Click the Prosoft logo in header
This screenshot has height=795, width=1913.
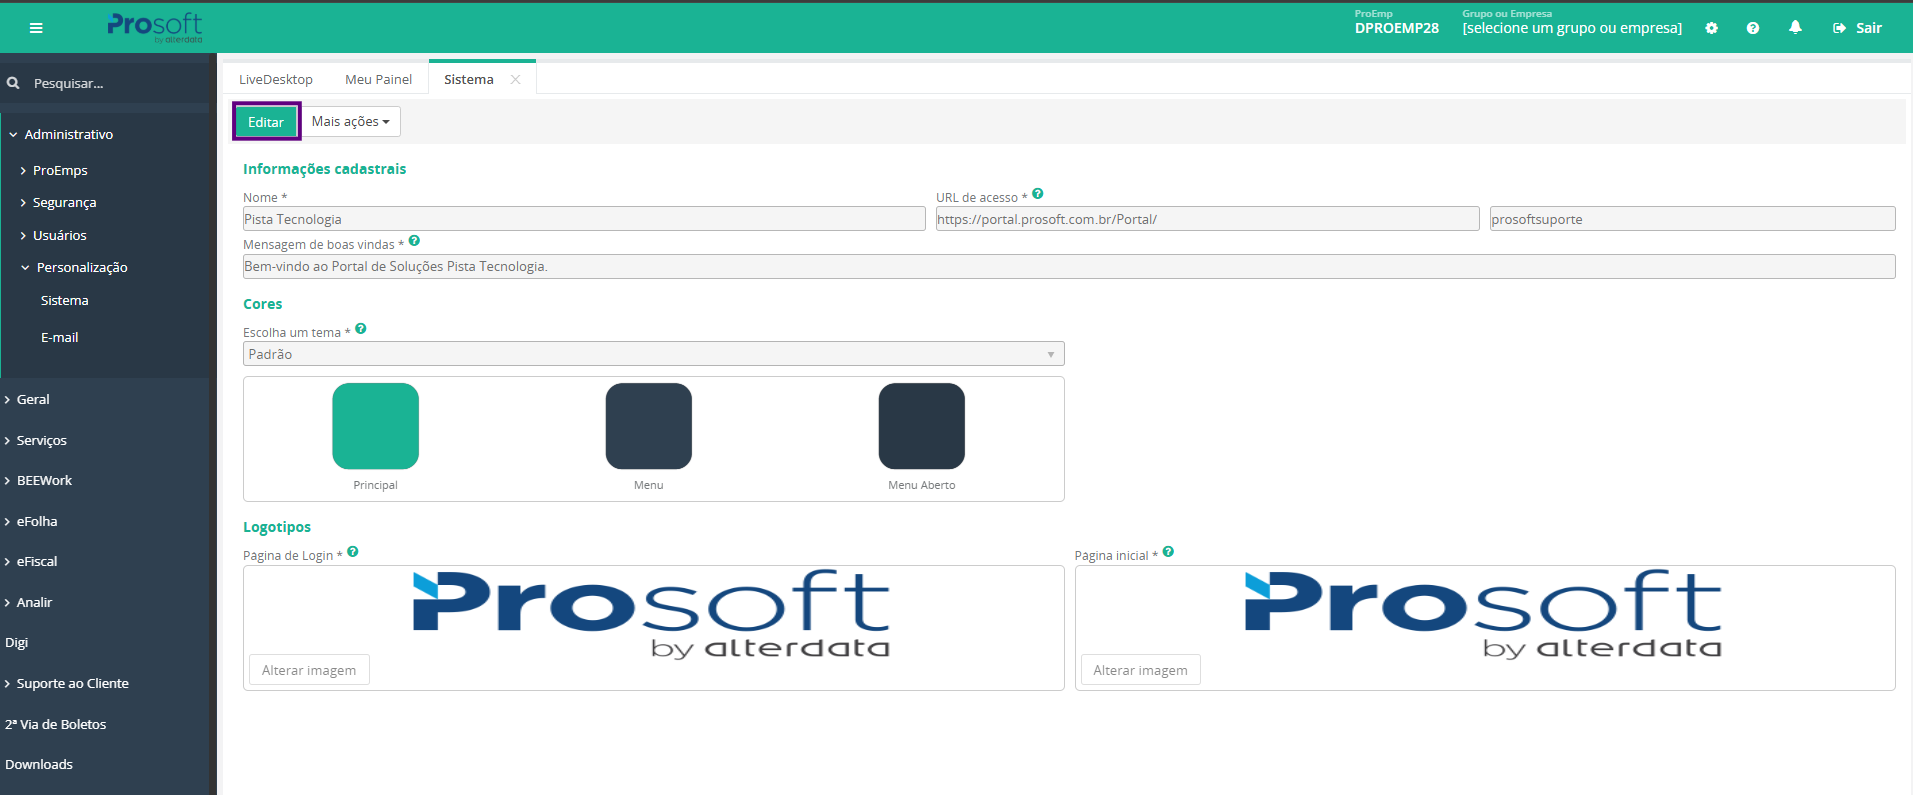(x=155, y=27)
